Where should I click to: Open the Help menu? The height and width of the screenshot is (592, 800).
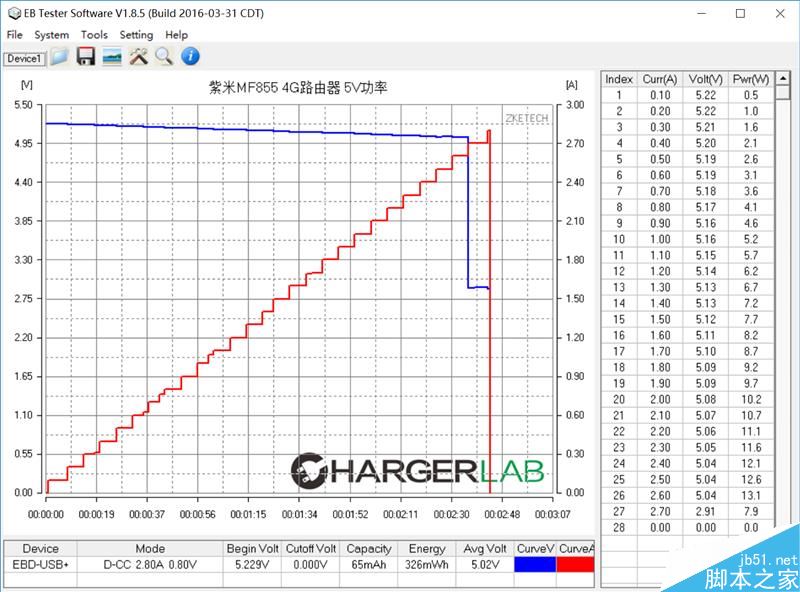tap(177, 35)
